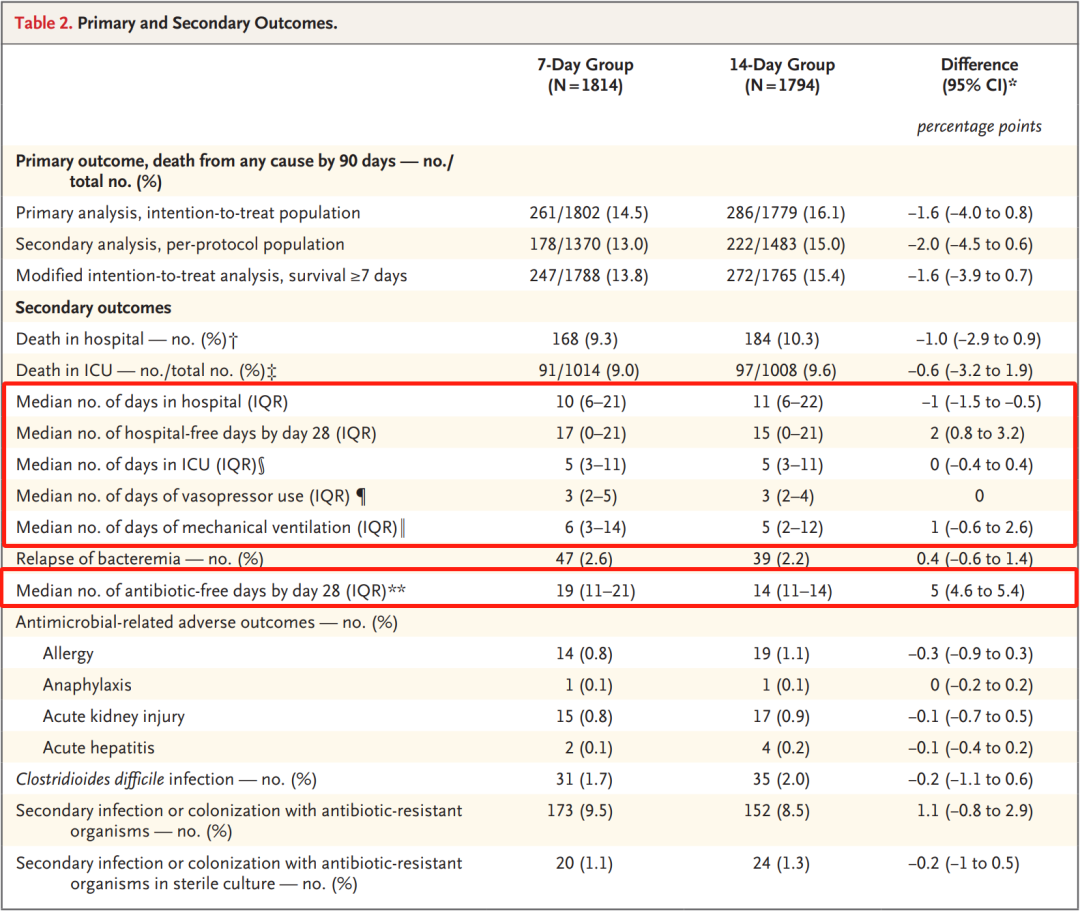
Task: Click the difference '5 (4.6 to 5.4)'
Action: click(x=977, y=591)
